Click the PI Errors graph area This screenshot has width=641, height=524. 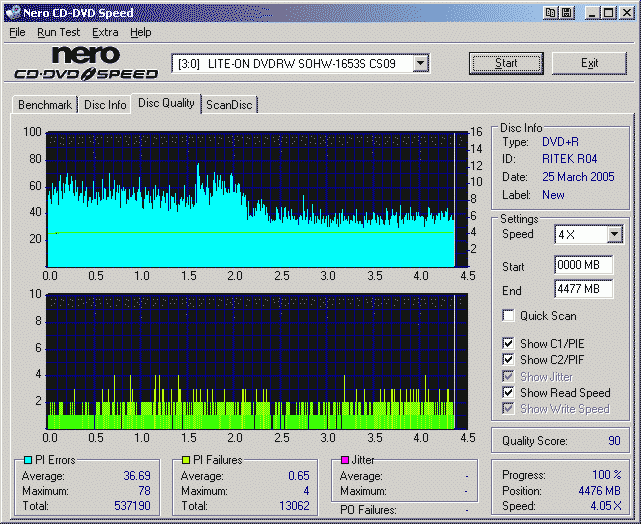click(257, 199)
